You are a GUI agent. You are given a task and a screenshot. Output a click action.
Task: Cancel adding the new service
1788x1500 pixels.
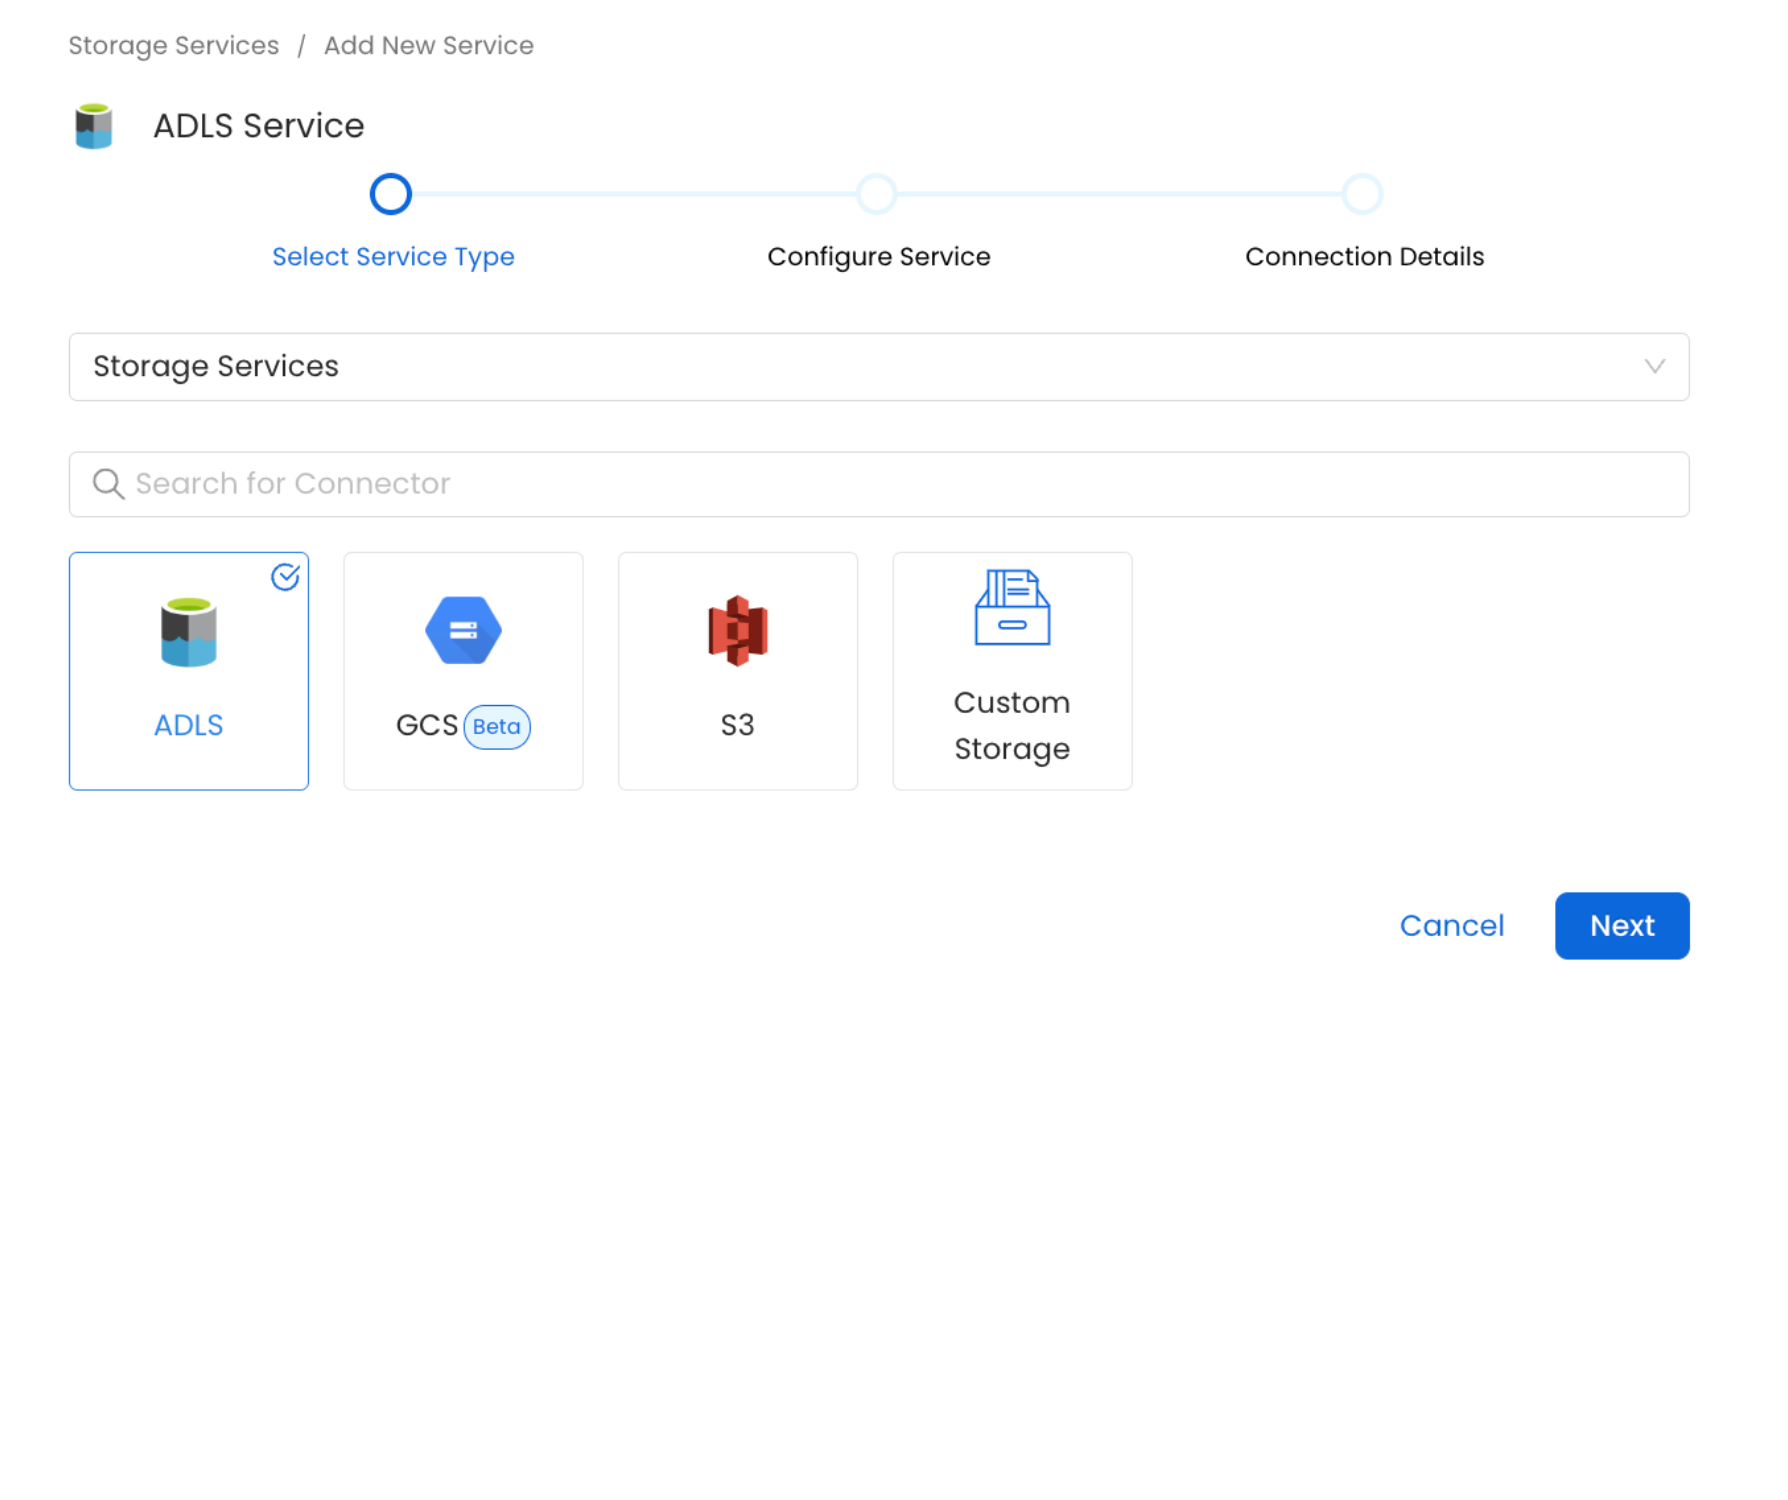pyautogui.click(x=1452, y=925)
